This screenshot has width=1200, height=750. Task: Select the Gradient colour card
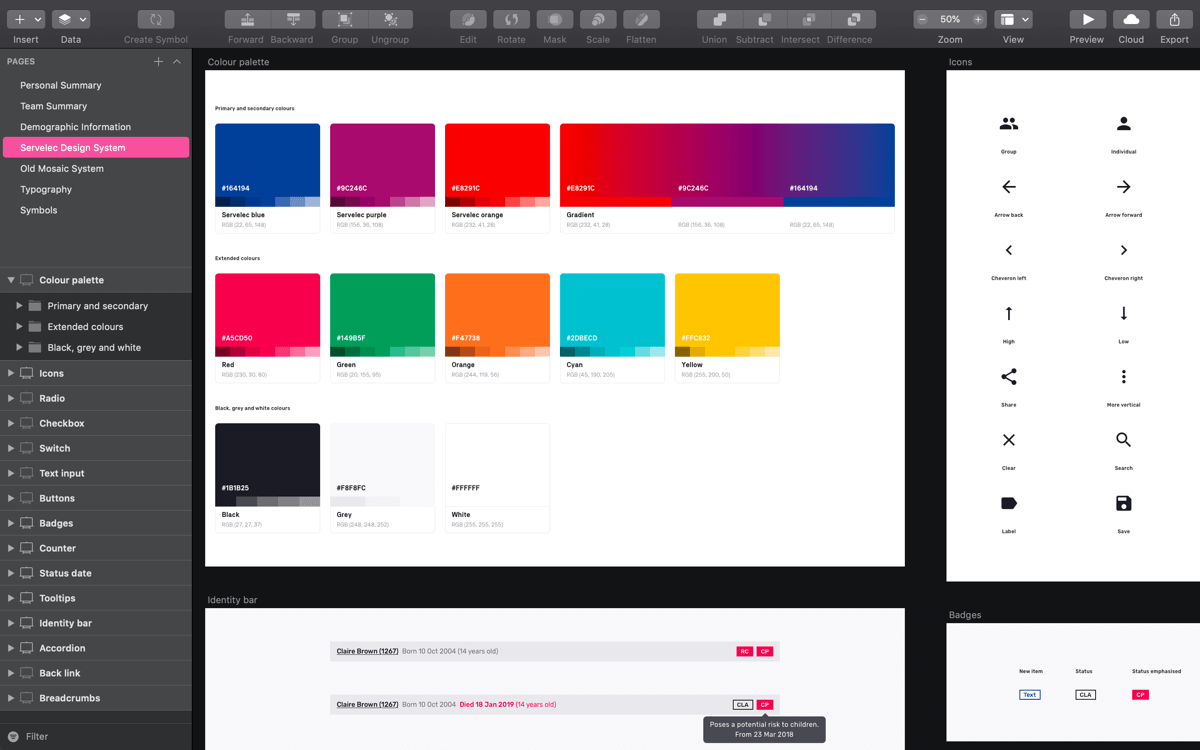tap(728, 178)
